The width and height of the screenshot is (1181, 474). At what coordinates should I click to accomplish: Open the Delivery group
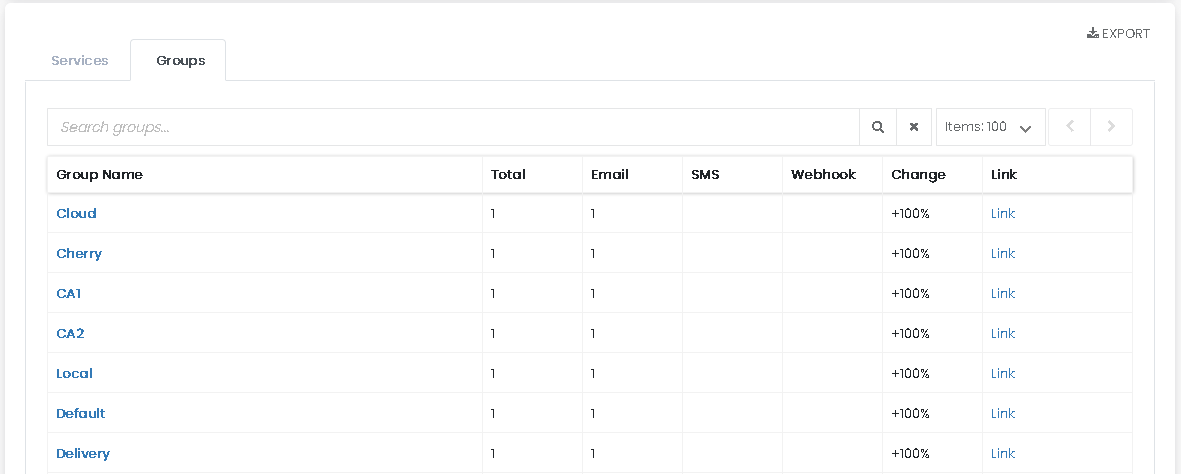83,453
